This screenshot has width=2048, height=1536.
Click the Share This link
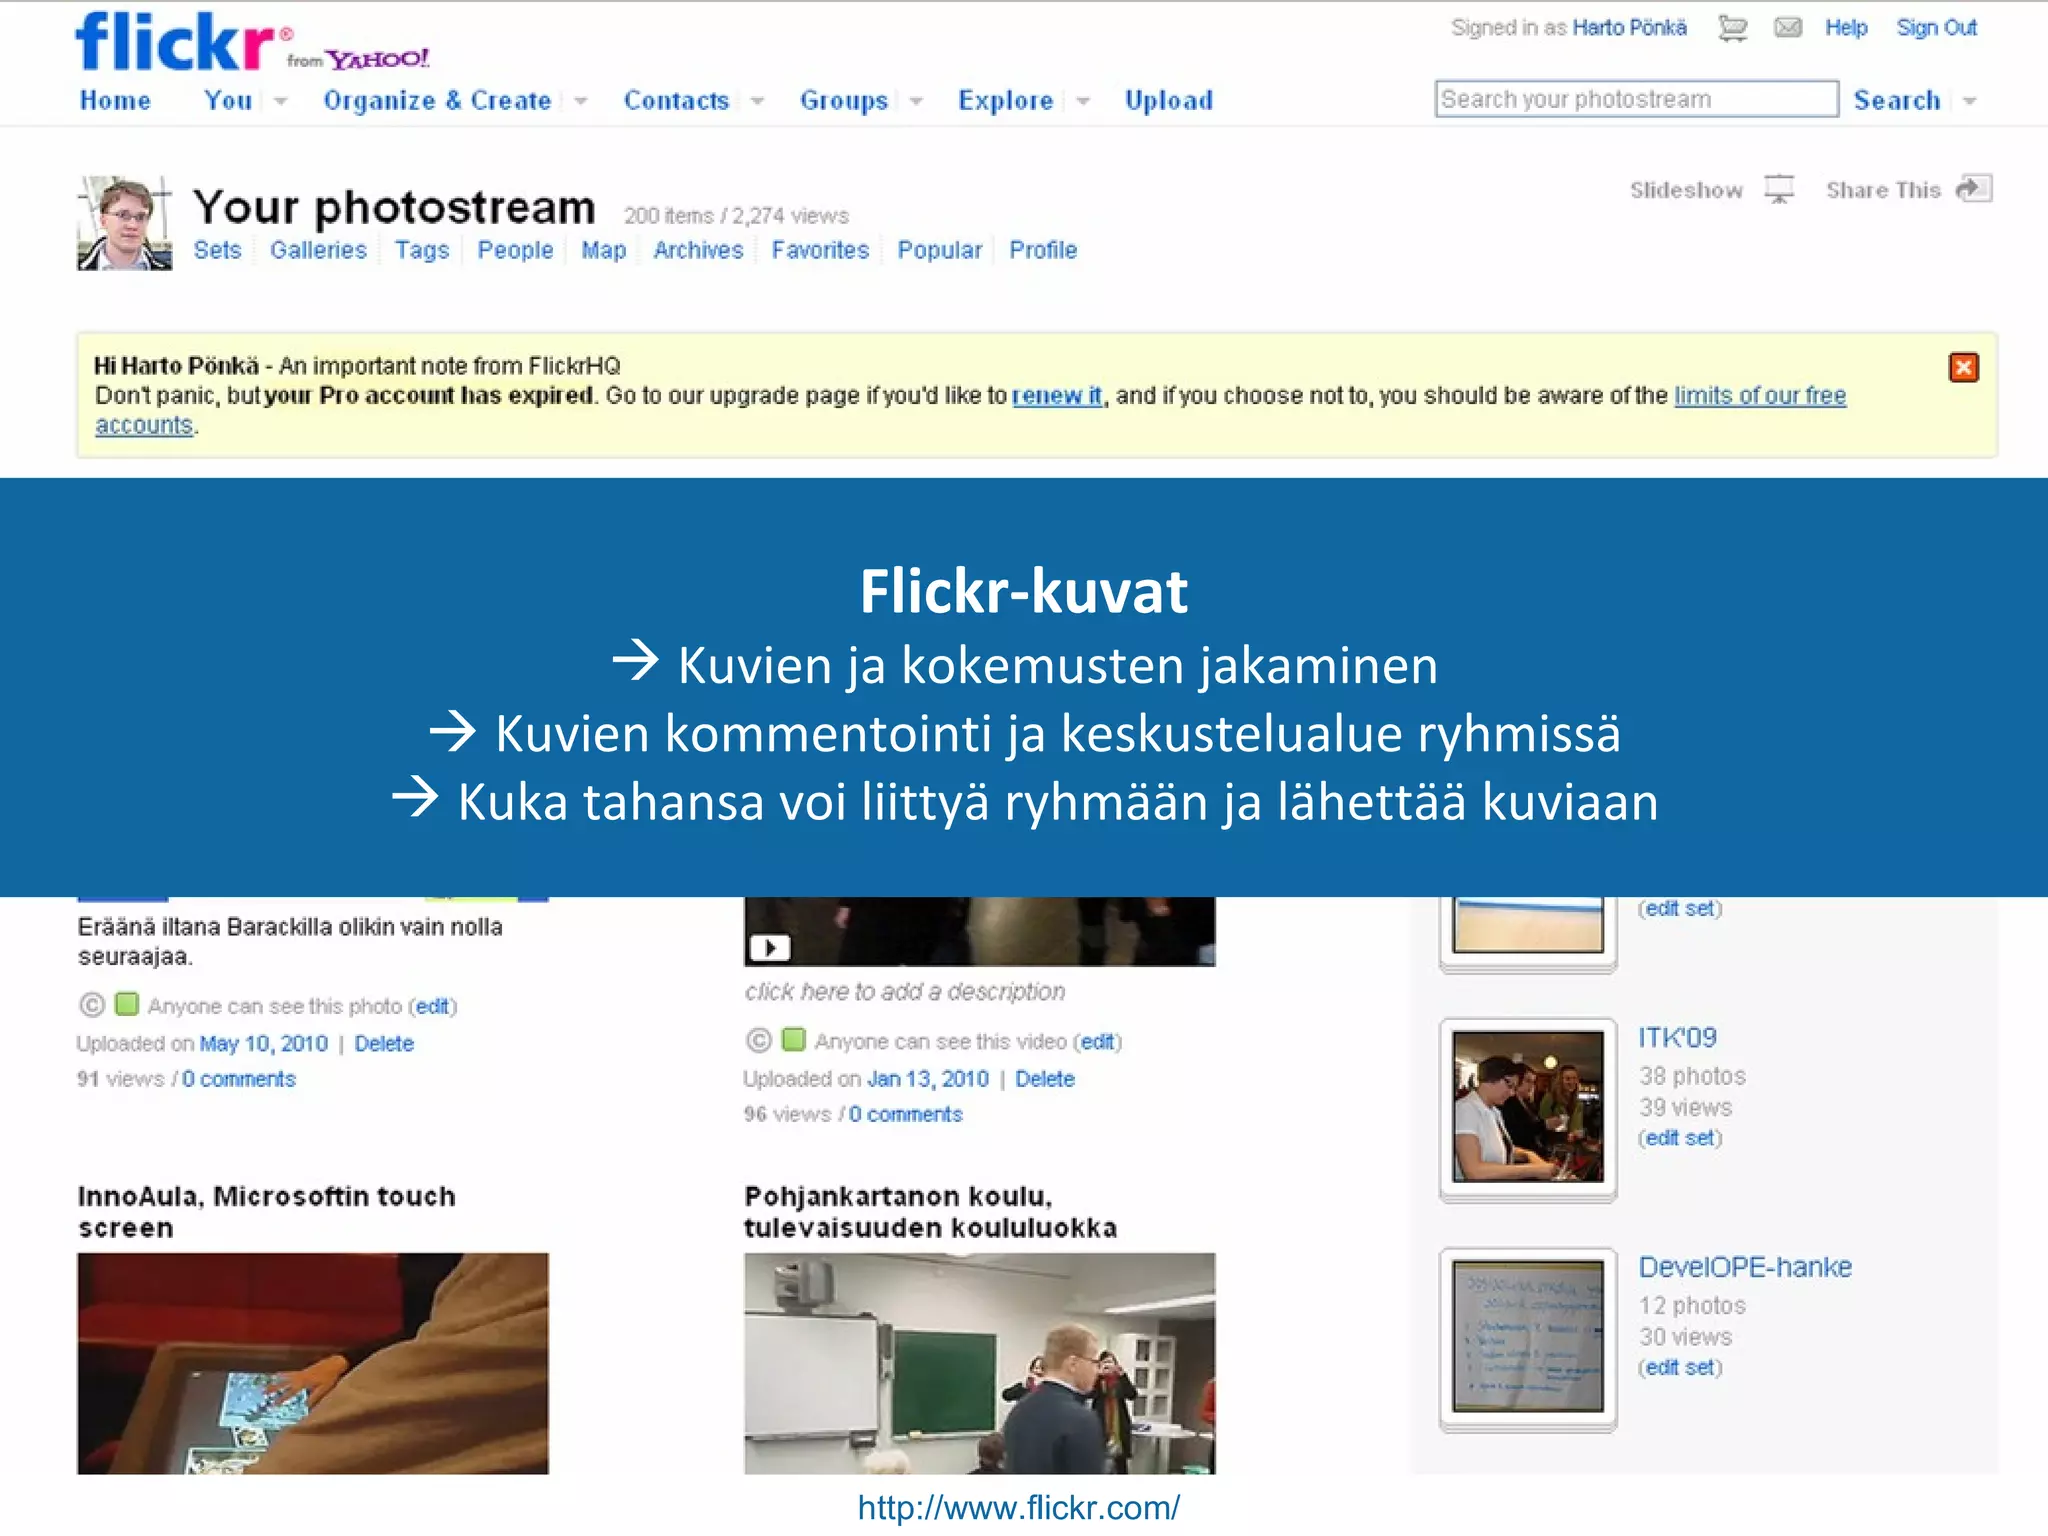(1883, 190)
